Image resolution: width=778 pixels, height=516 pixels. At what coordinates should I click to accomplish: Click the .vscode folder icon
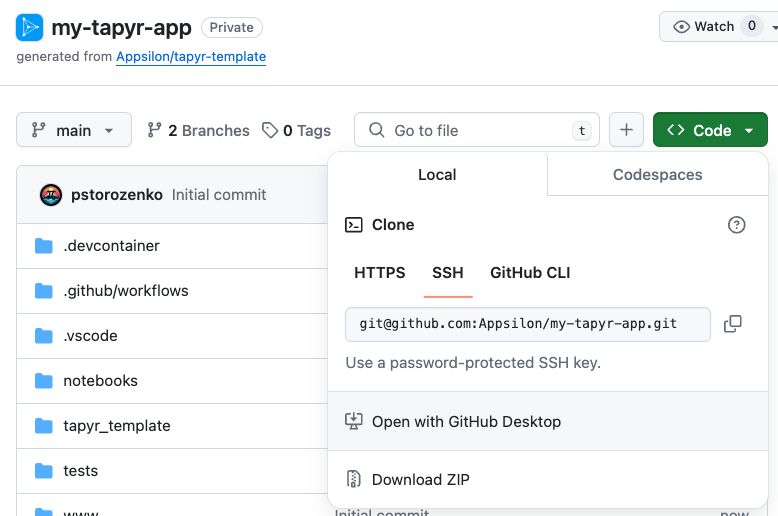tap(44, 336)
